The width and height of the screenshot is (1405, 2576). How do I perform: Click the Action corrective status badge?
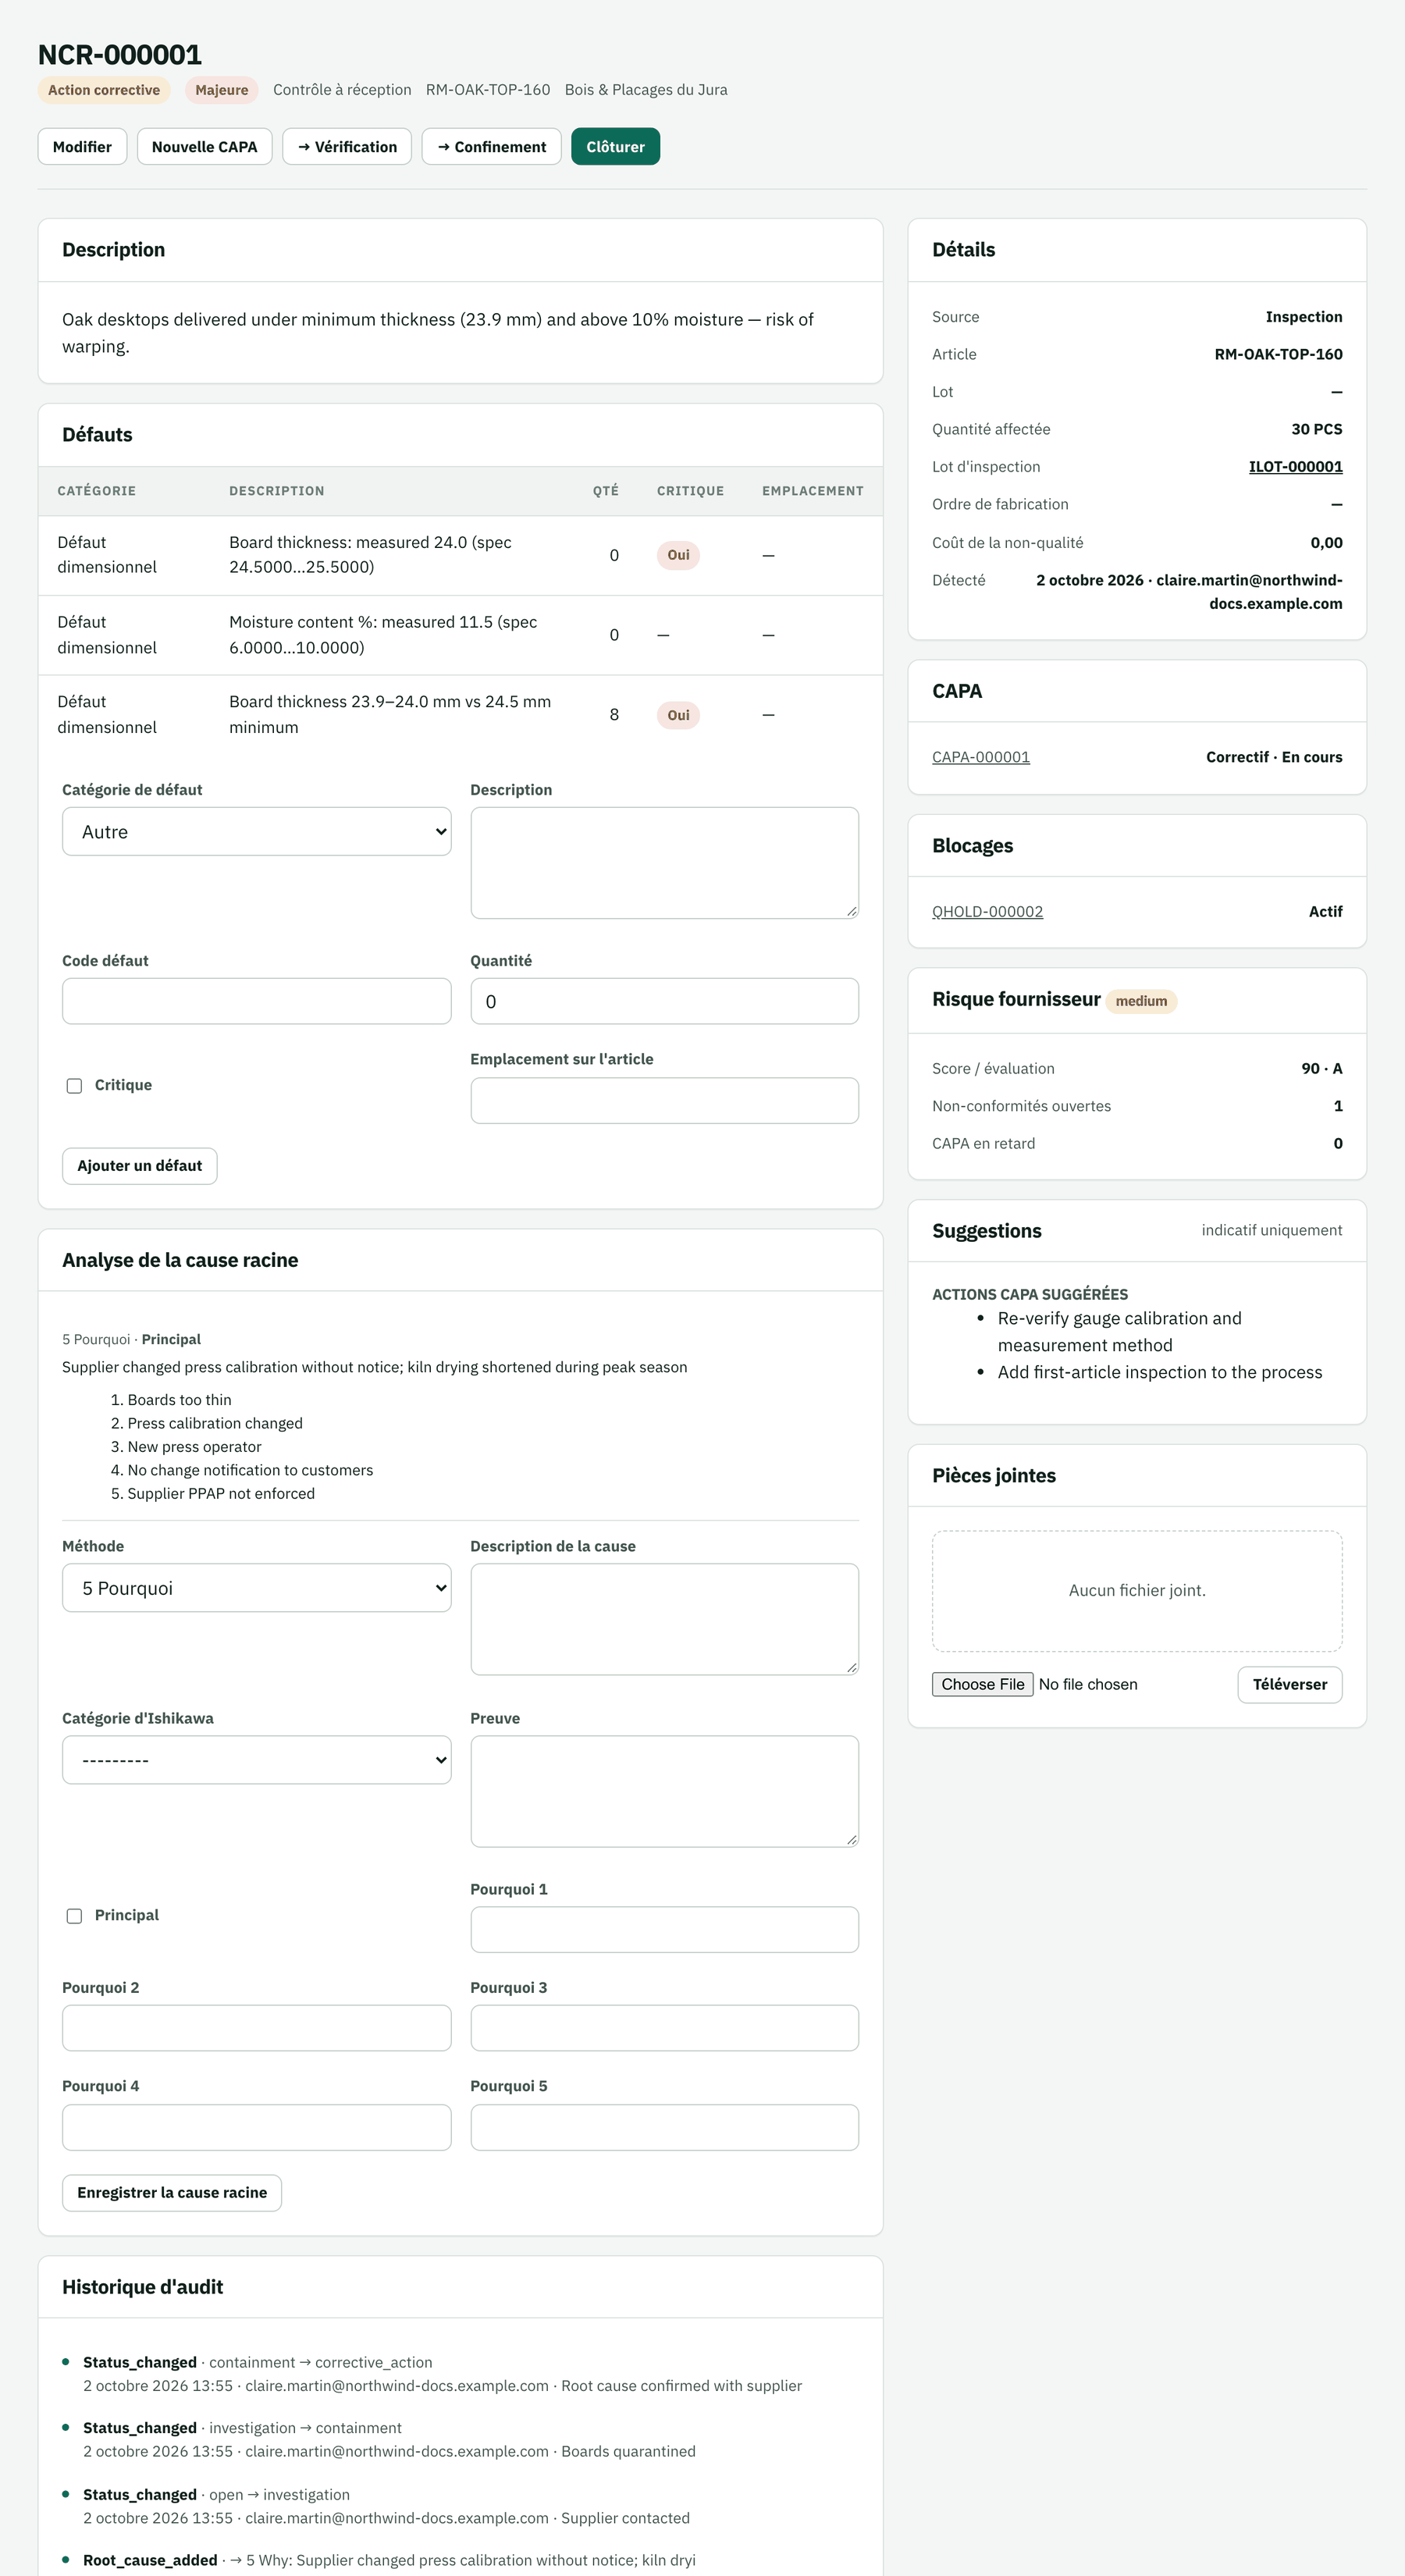click(104, 90)
